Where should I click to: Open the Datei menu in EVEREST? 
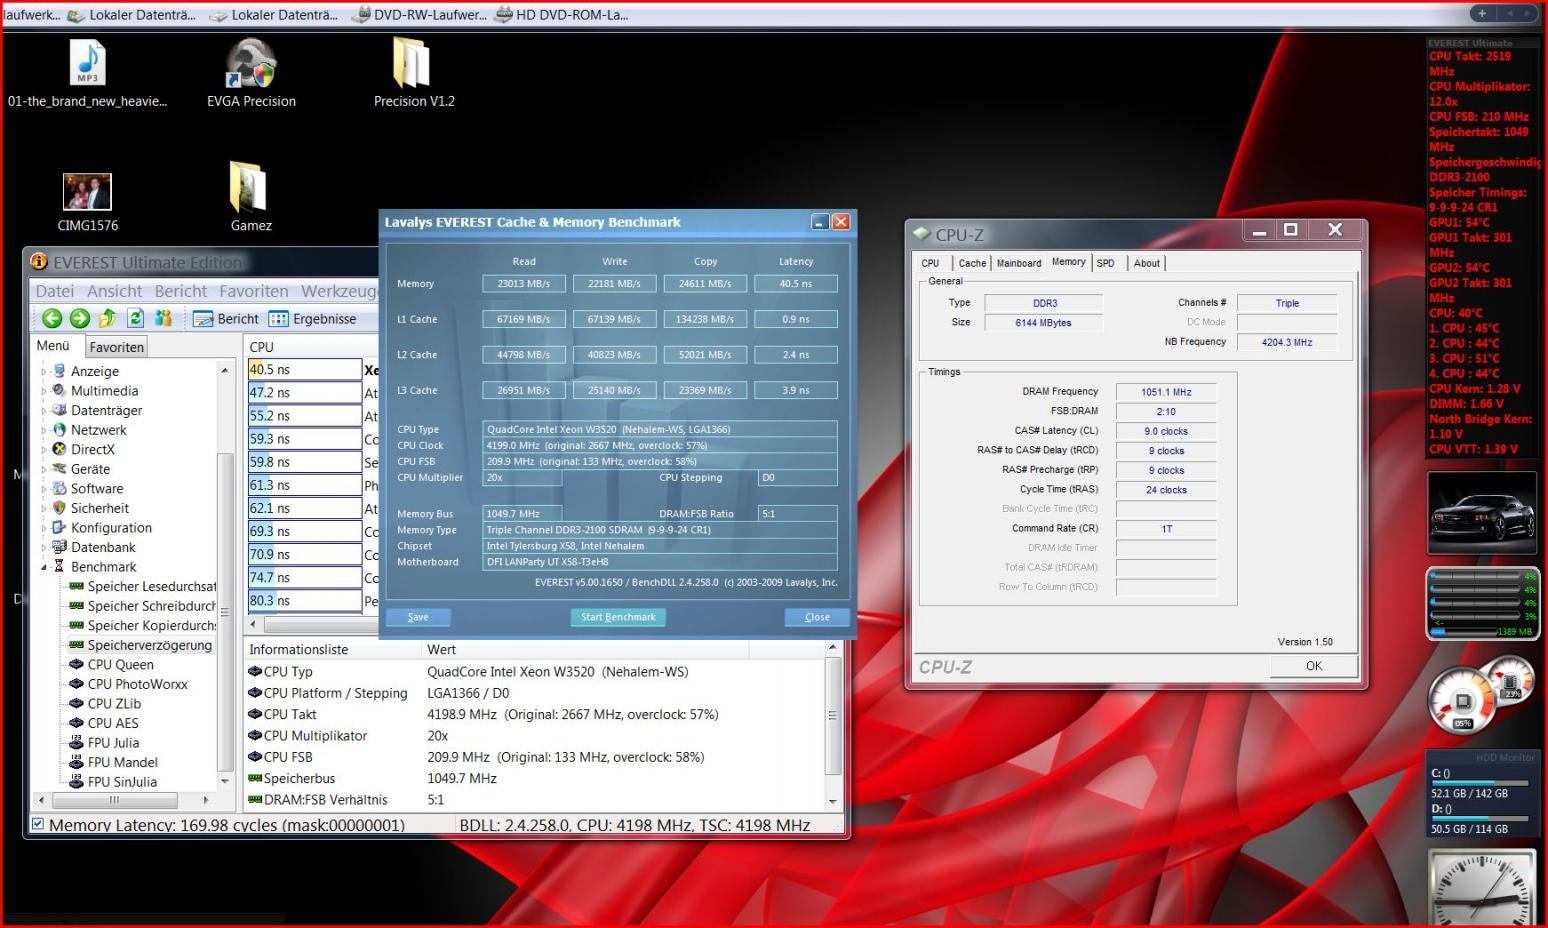[x=55, y=291]
